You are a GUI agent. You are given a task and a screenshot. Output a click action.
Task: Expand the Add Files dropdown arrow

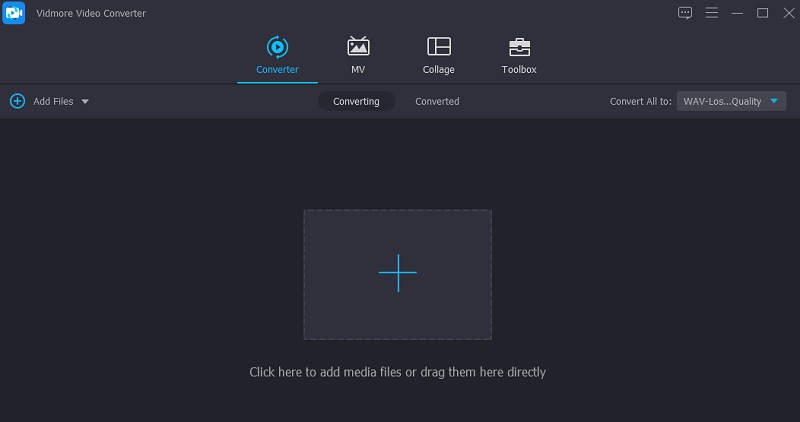click(x=85, y=101)
